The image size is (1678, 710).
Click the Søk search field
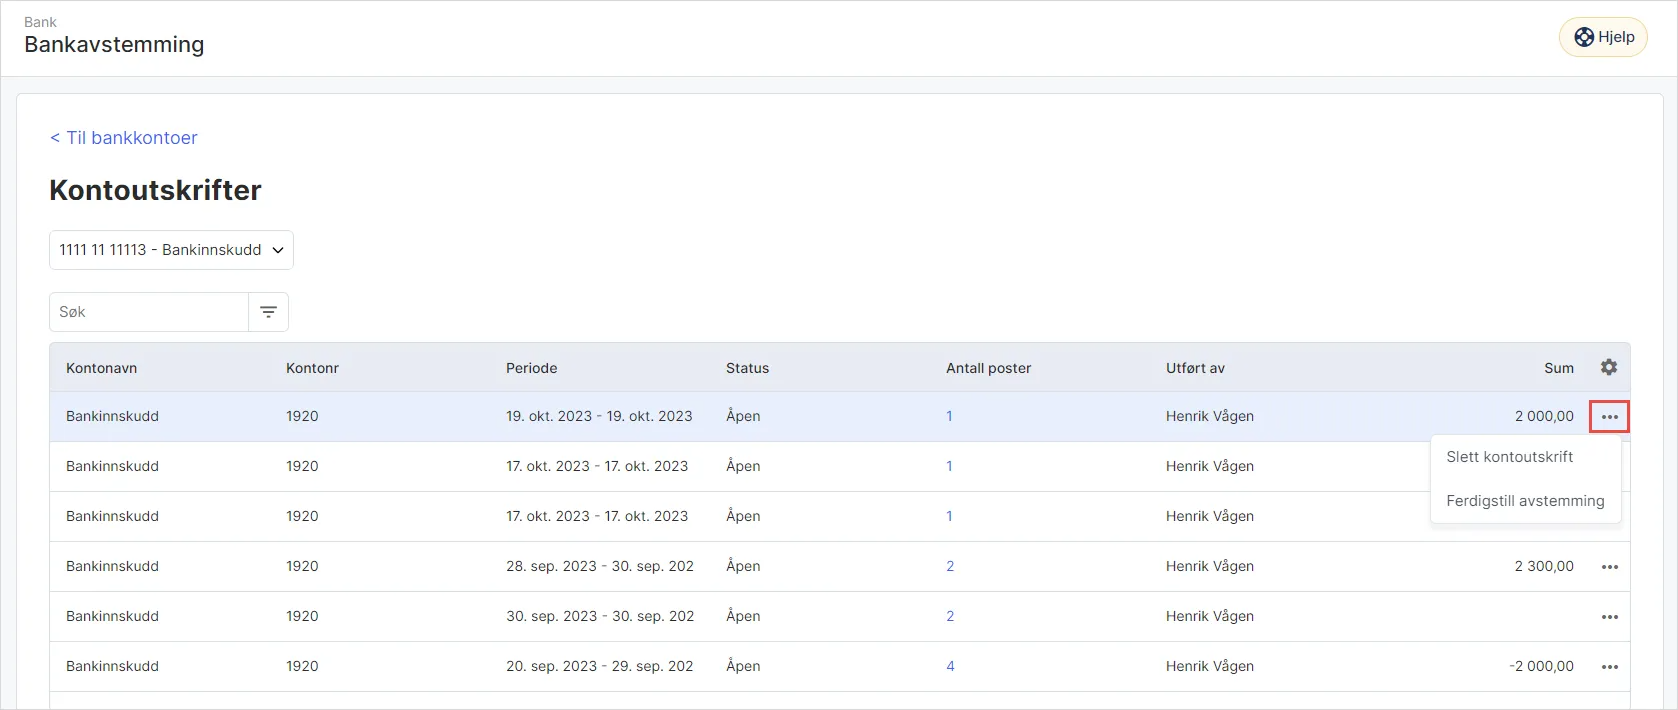(x=149, y=312)
